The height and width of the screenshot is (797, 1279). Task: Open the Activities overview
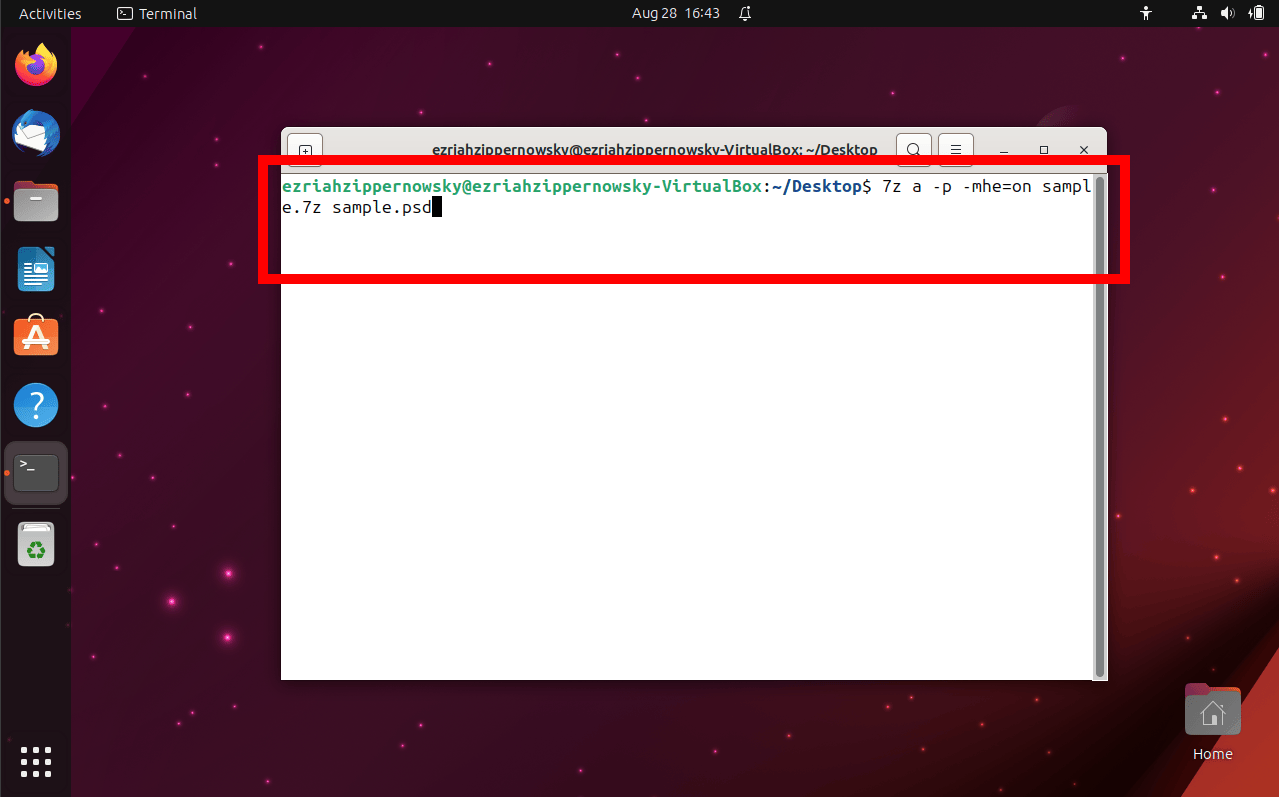tap(50, 13)
